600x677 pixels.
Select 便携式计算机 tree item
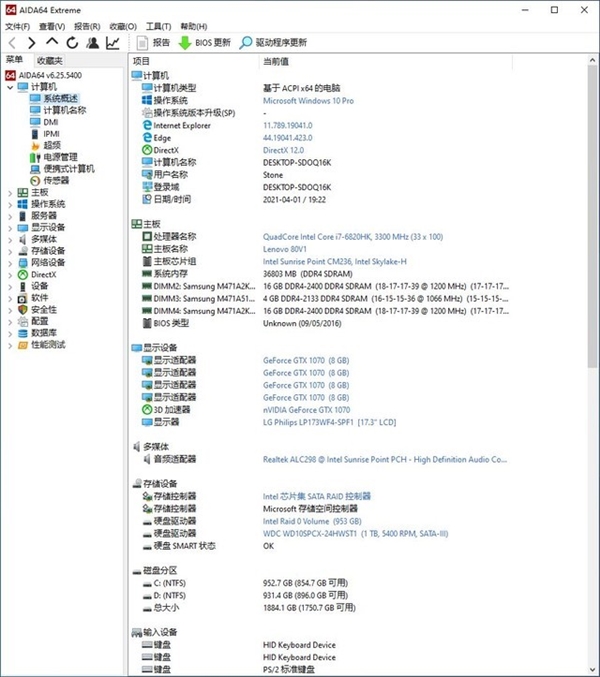pyautogui.click(x=69, y=169)
